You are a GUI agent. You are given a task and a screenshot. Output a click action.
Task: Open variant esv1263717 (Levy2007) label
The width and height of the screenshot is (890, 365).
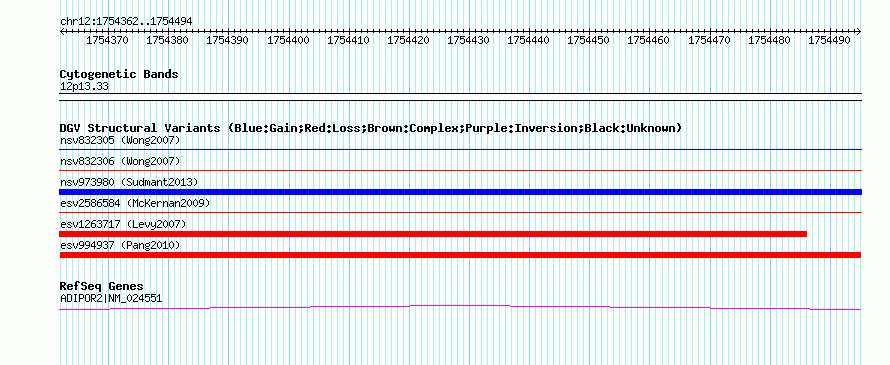tap(123, 224)
